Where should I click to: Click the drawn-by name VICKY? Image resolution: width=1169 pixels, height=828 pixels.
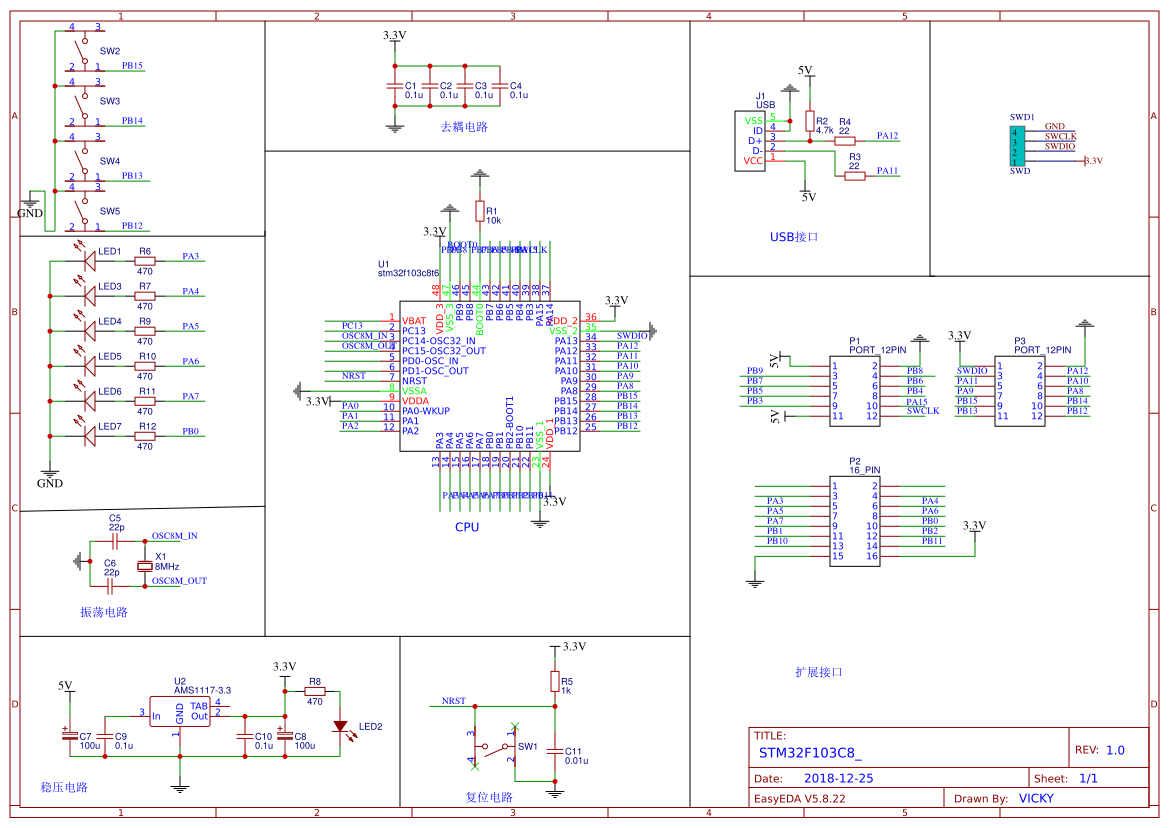click(1036, 798)
